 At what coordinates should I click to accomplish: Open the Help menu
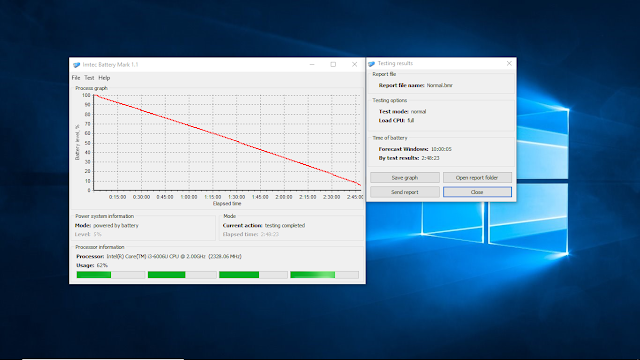click(104, 78)
